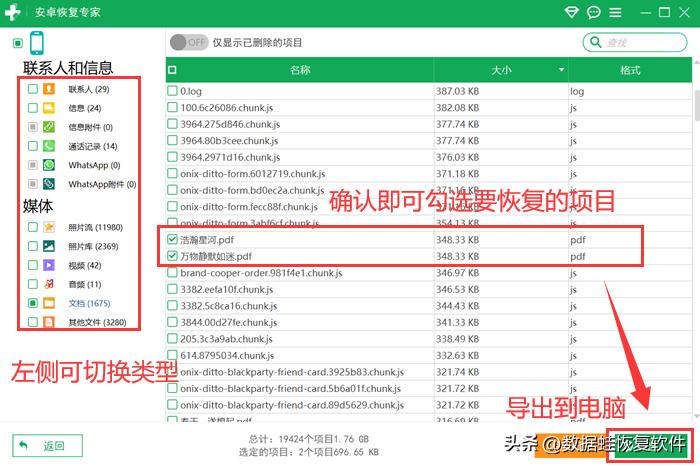Viewport: 700px width, 466px height.
Task: Toggle the show-only-deleted-items OFF switch
Action: pyautogui.click(x=189, y=43)
